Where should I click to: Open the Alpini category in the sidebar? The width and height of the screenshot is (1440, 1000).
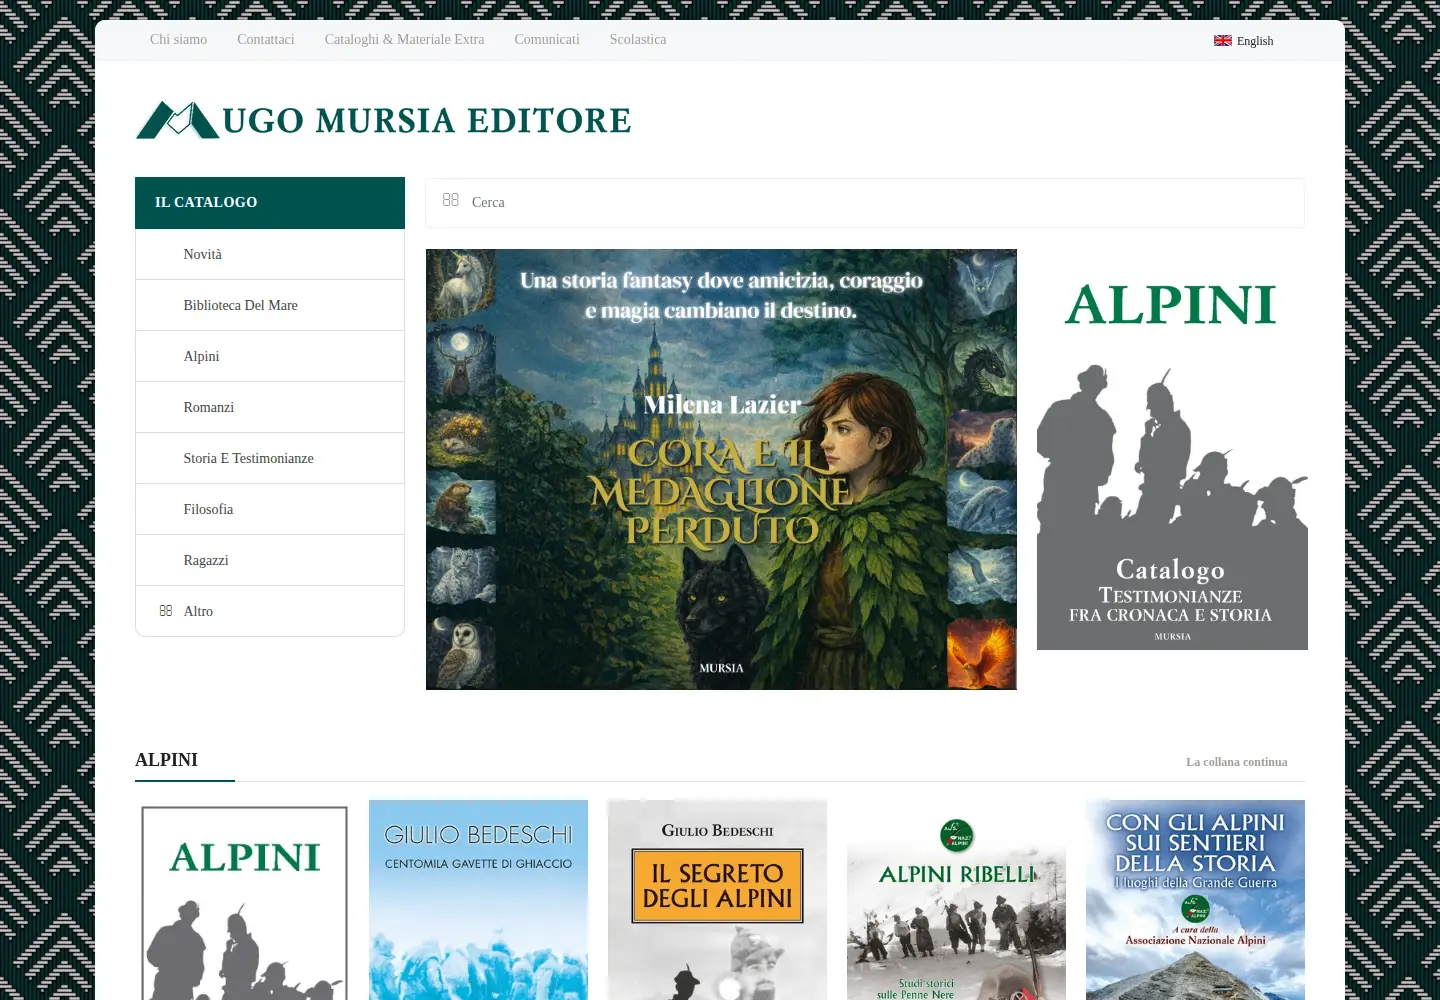[270, 357]
